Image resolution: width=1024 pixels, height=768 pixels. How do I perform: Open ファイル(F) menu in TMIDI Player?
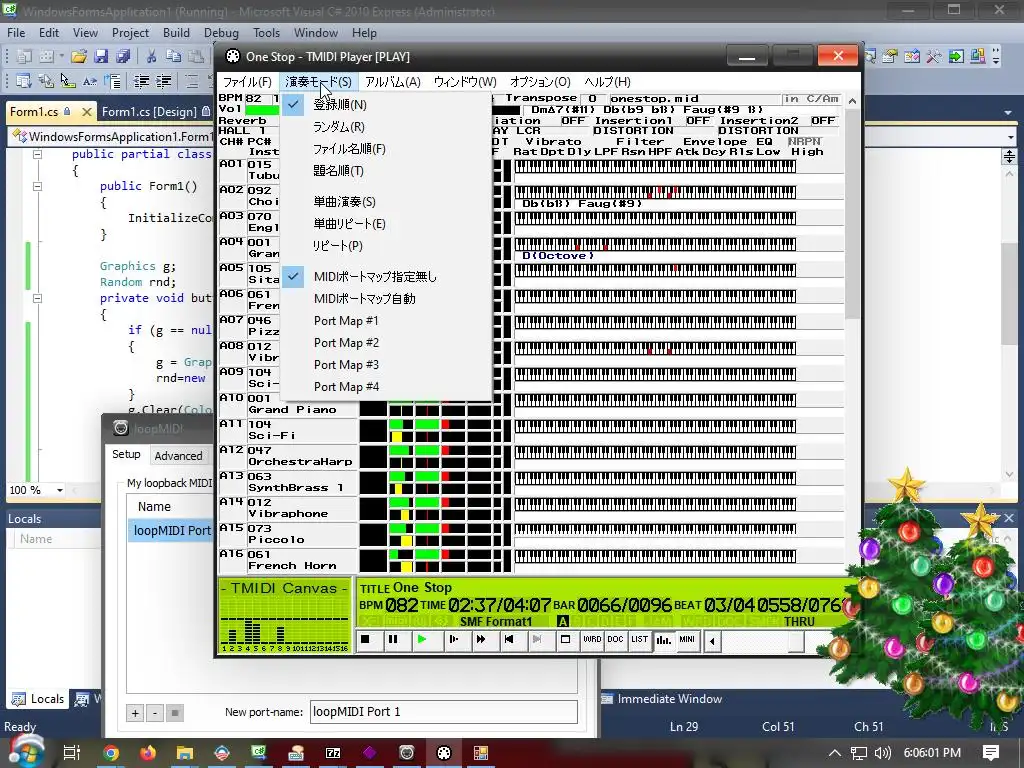pos(247,82)
